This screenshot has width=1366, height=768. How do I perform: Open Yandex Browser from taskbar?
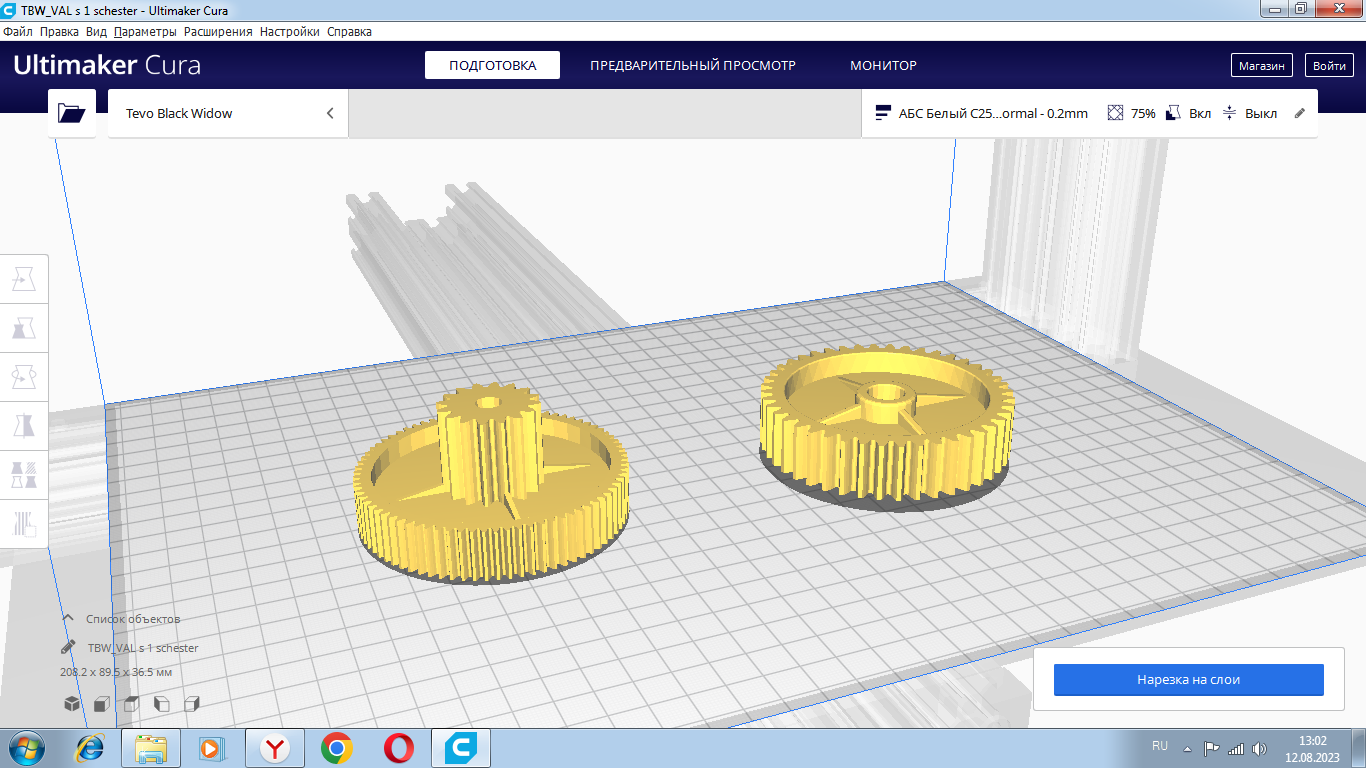(275, 747)
